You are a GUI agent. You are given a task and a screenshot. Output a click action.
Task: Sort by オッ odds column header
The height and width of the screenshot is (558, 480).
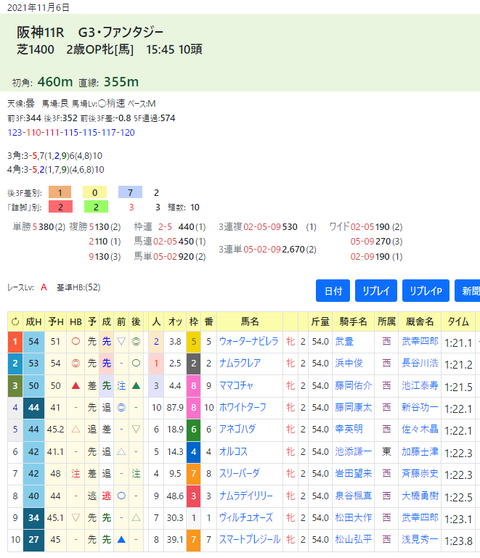click(175, 322)
